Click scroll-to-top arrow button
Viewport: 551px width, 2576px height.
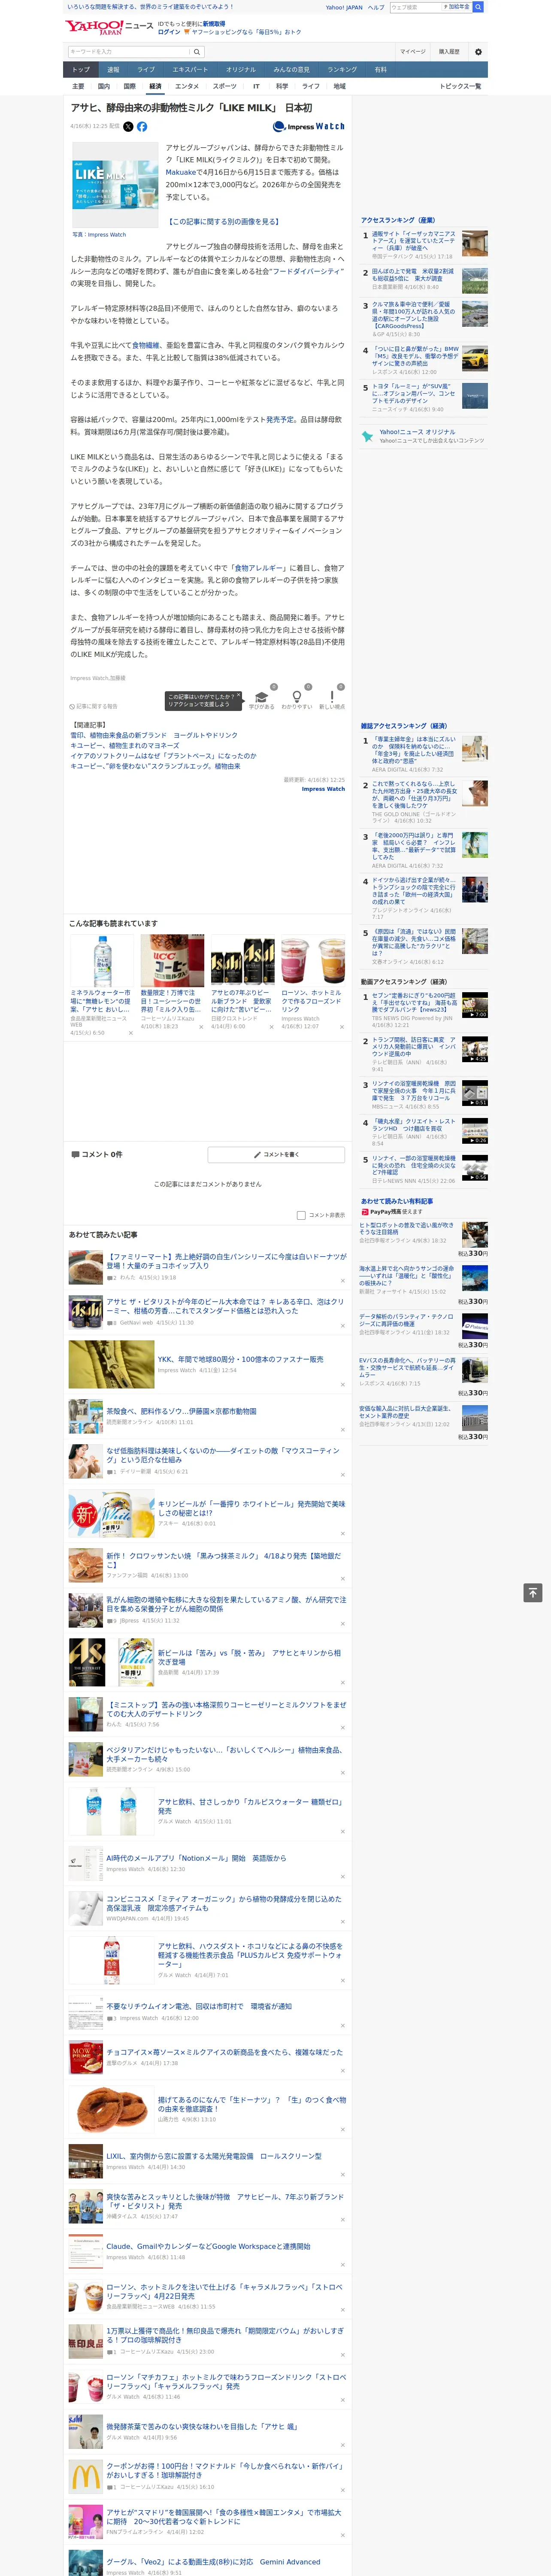[533, 1593]
